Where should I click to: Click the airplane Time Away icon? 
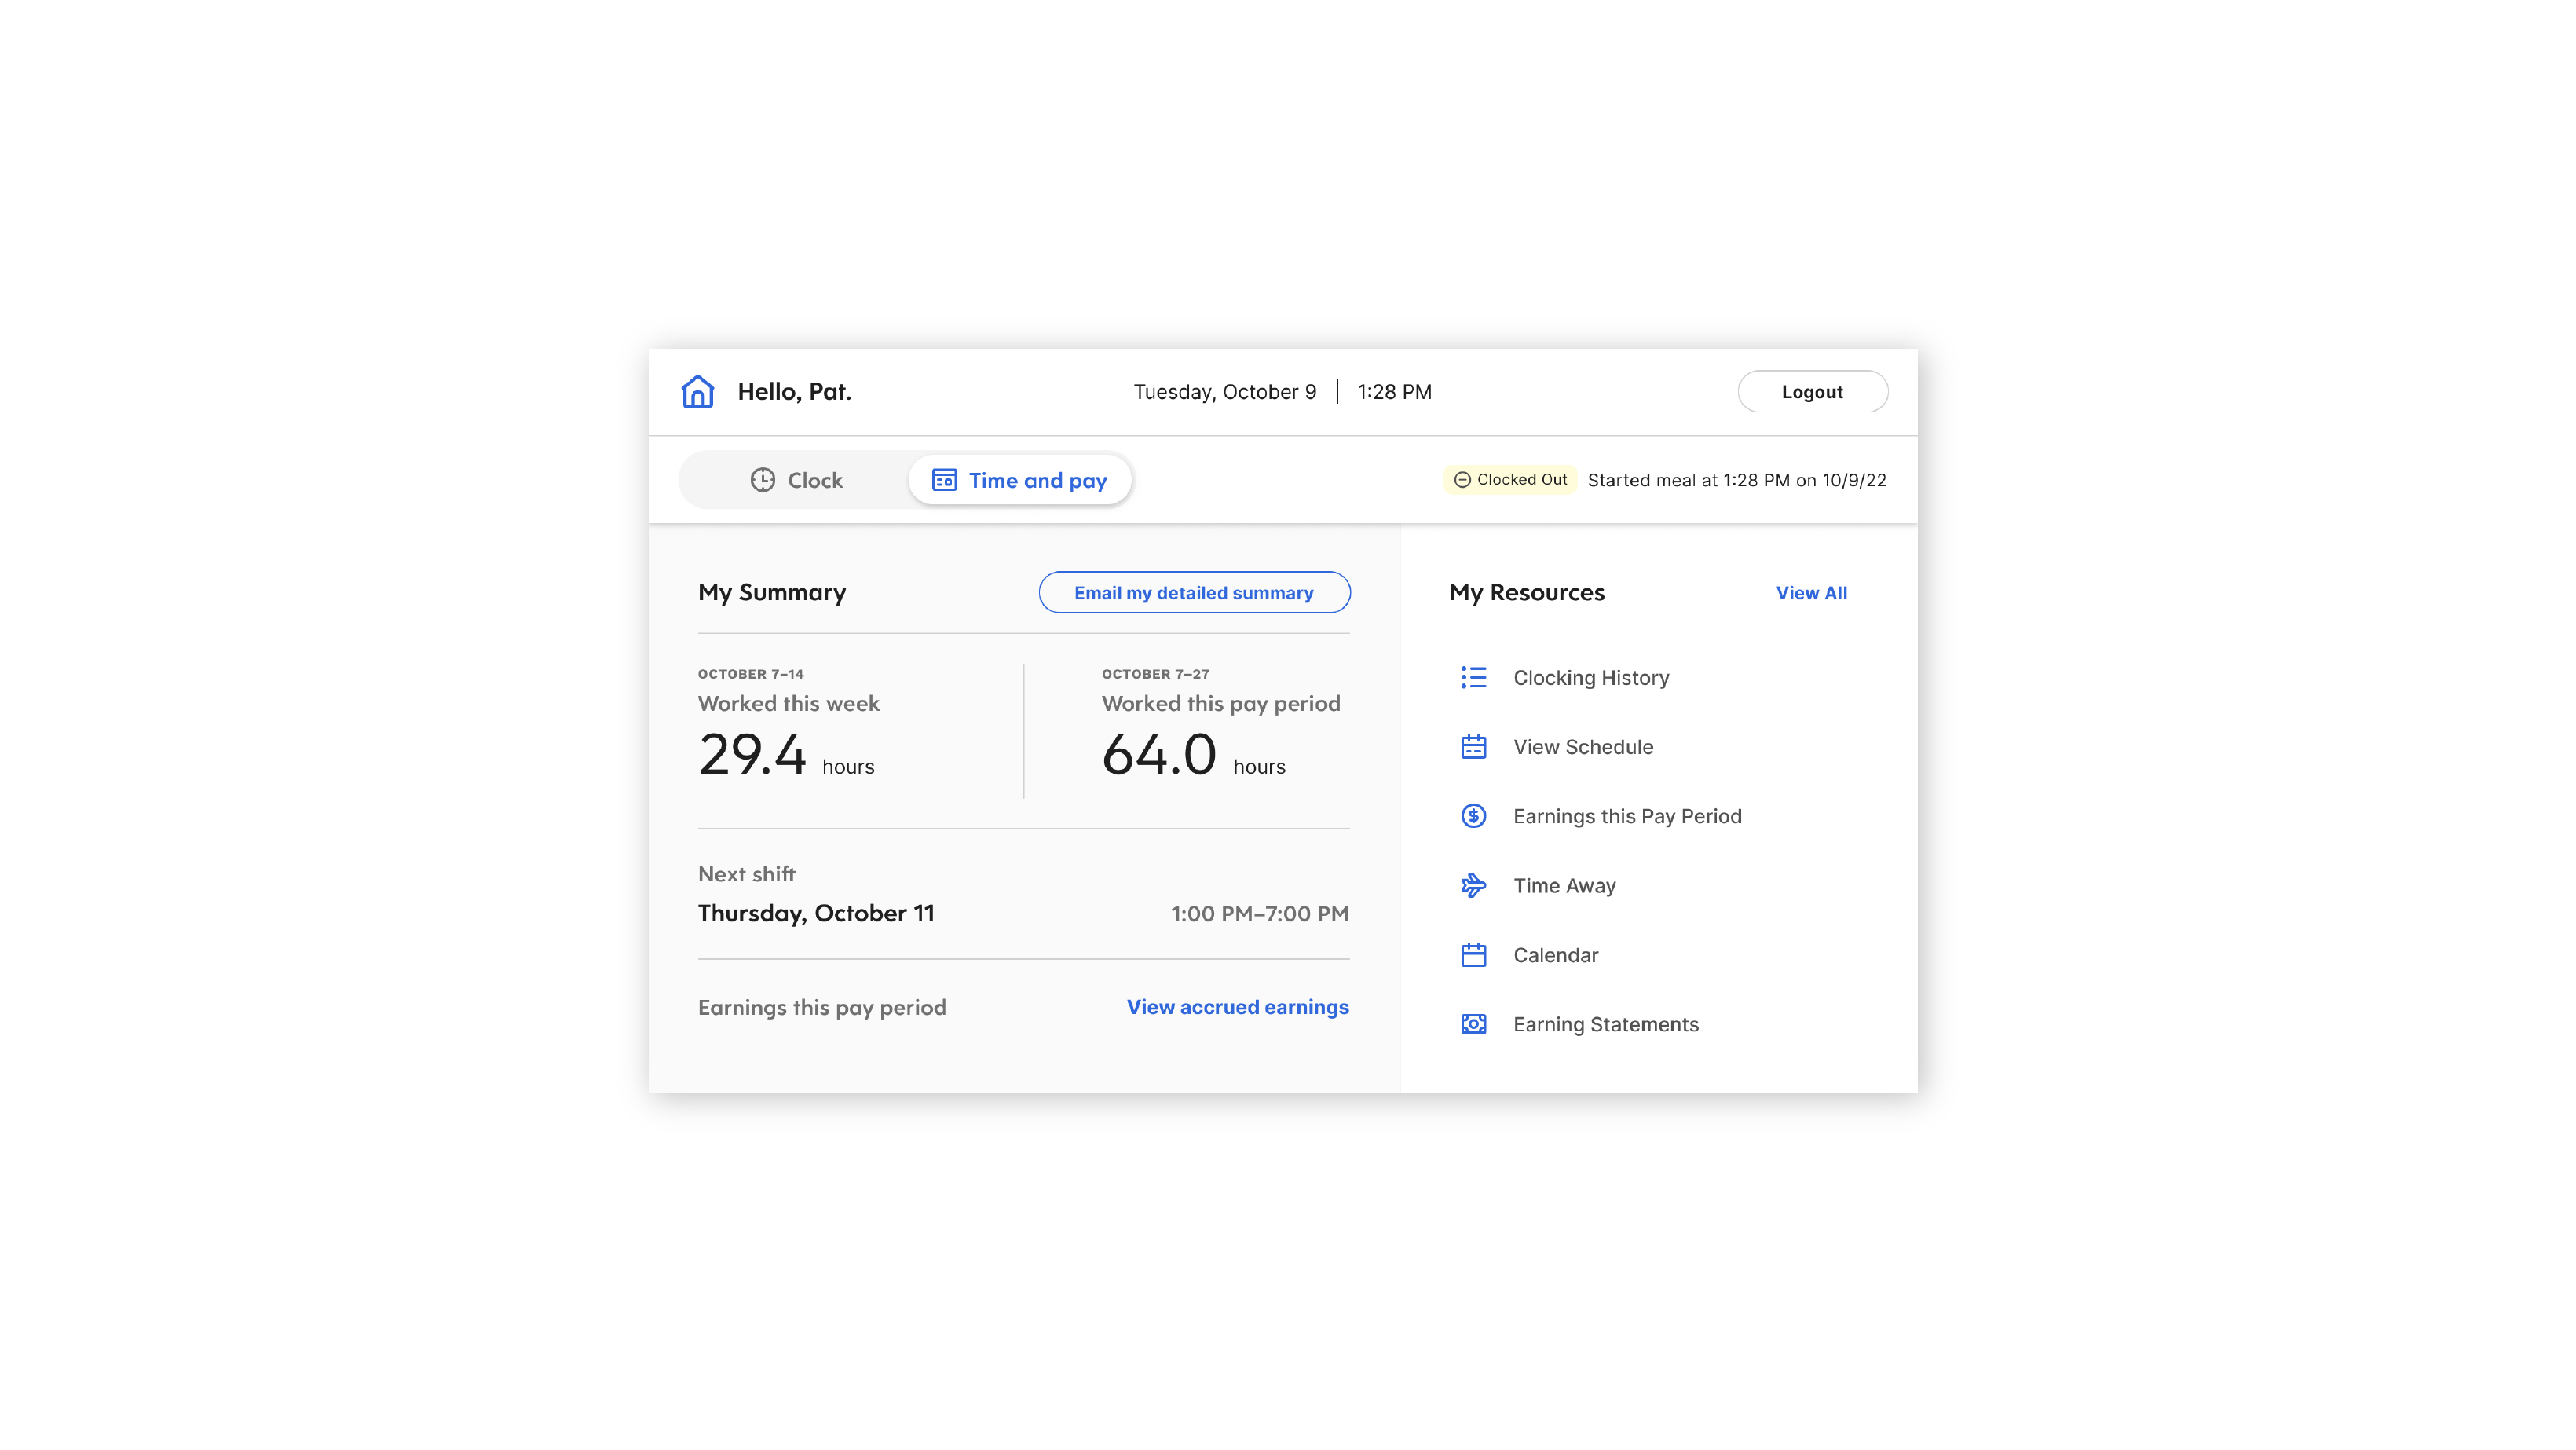click(x=1473, y=885)
